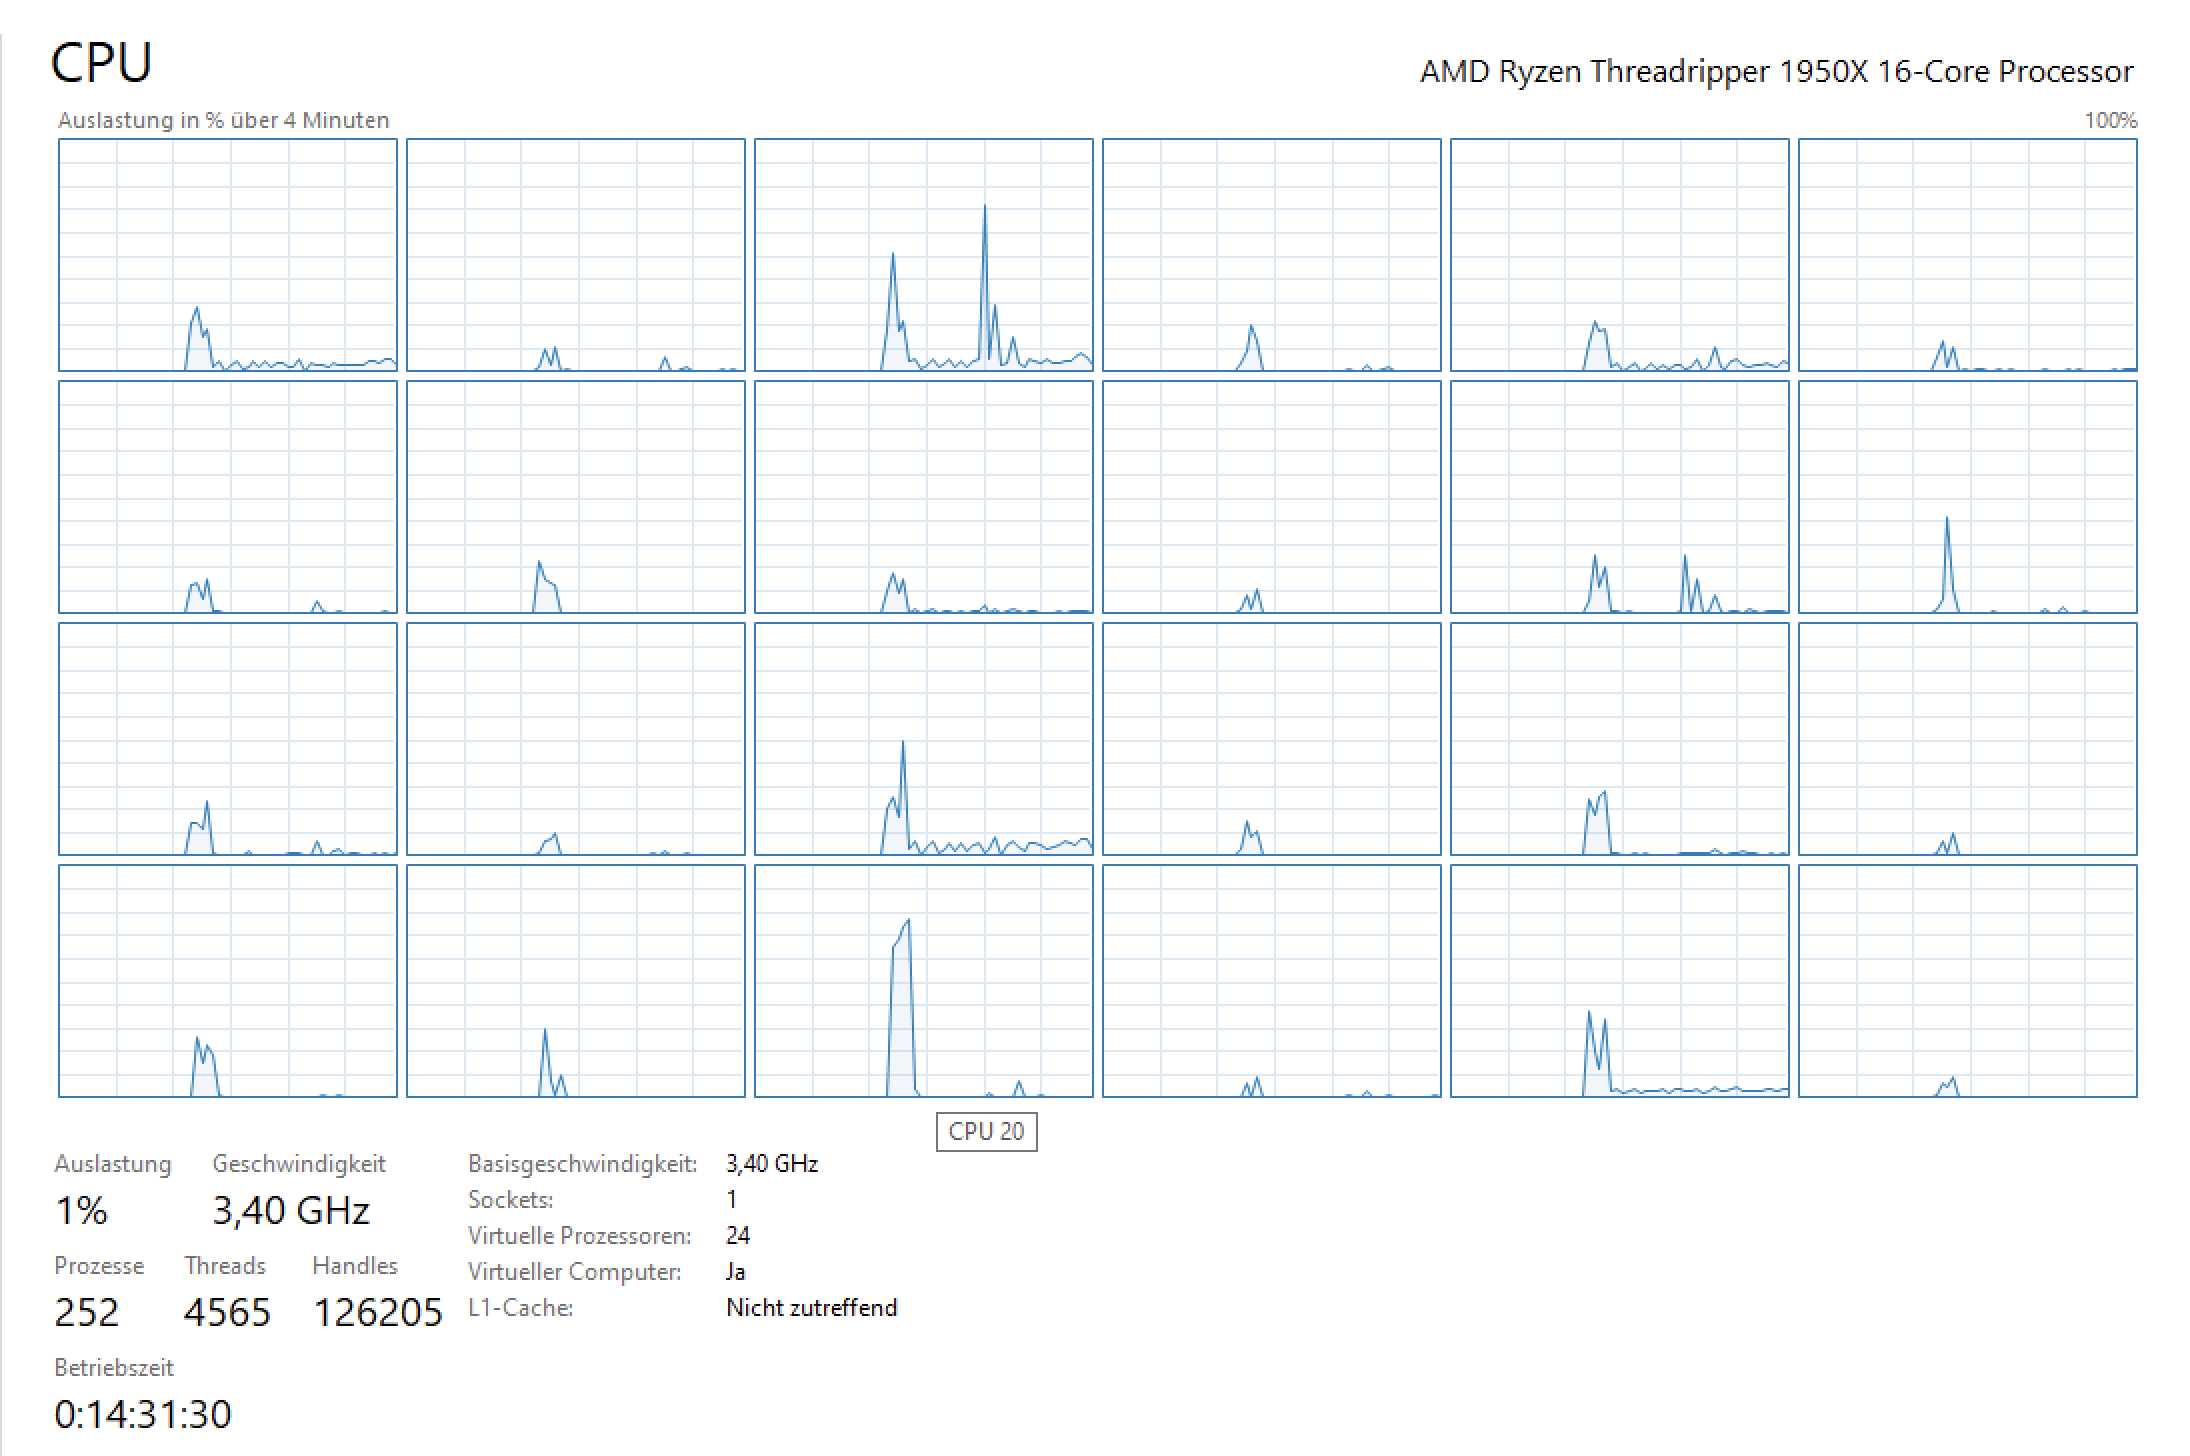Click the large CPU heading
This screenshot has height=1456, width=2190.
click(101, 63)
